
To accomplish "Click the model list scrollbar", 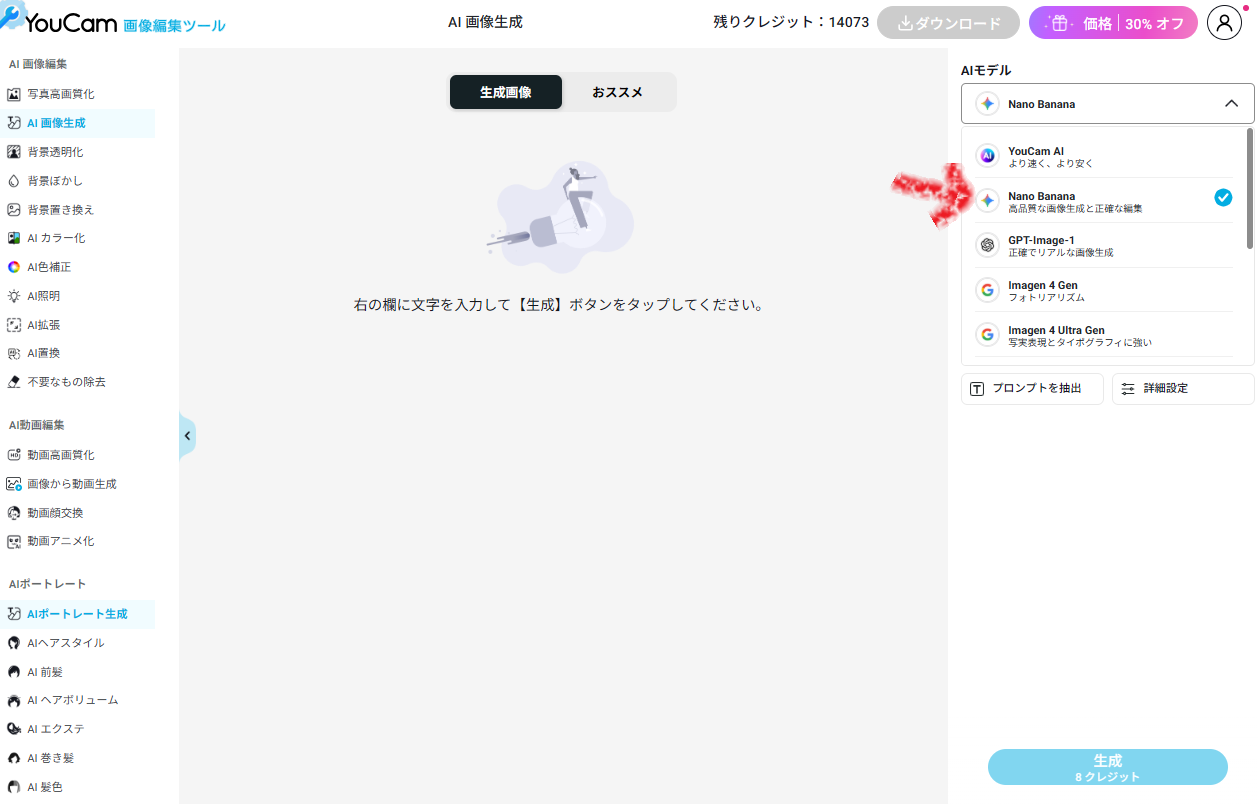I will 1249,188.
